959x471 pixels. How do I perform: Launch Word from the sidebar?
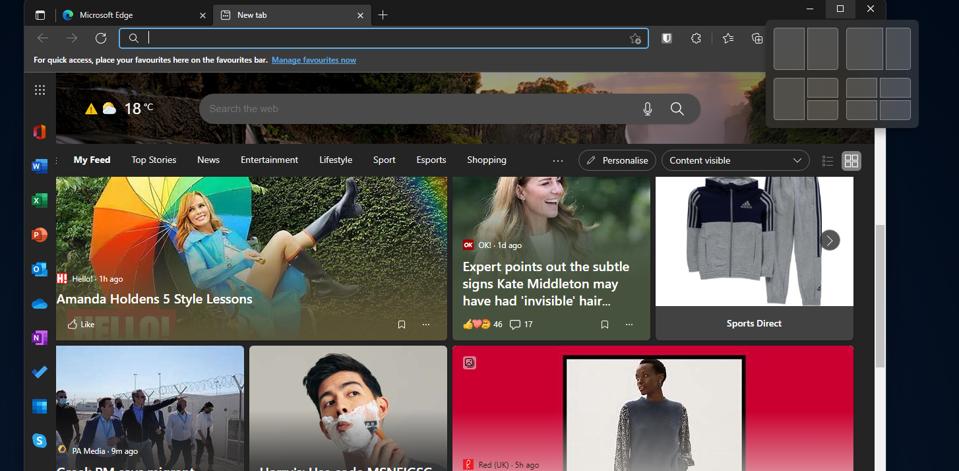tap(40, 166)
